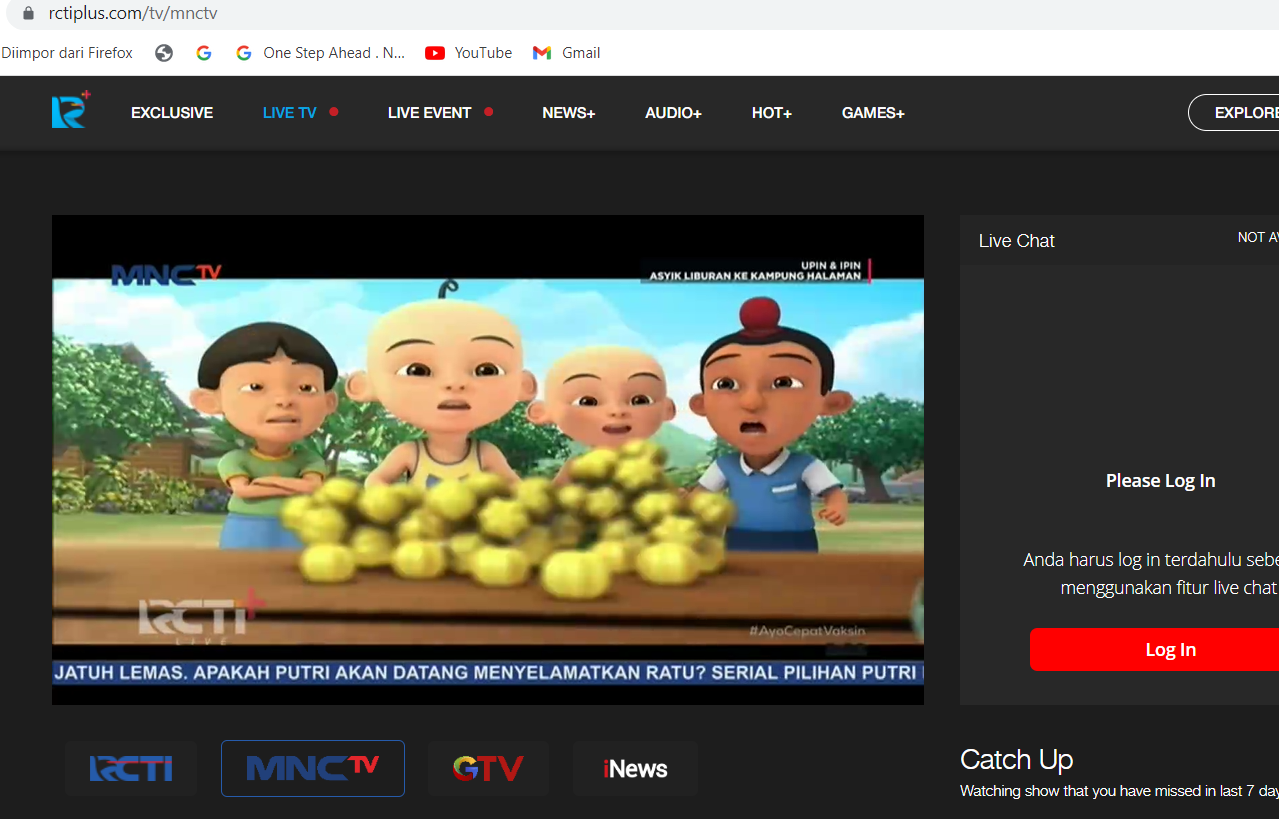
Task: Open the LIVE EVENT section
Action: 429,113
